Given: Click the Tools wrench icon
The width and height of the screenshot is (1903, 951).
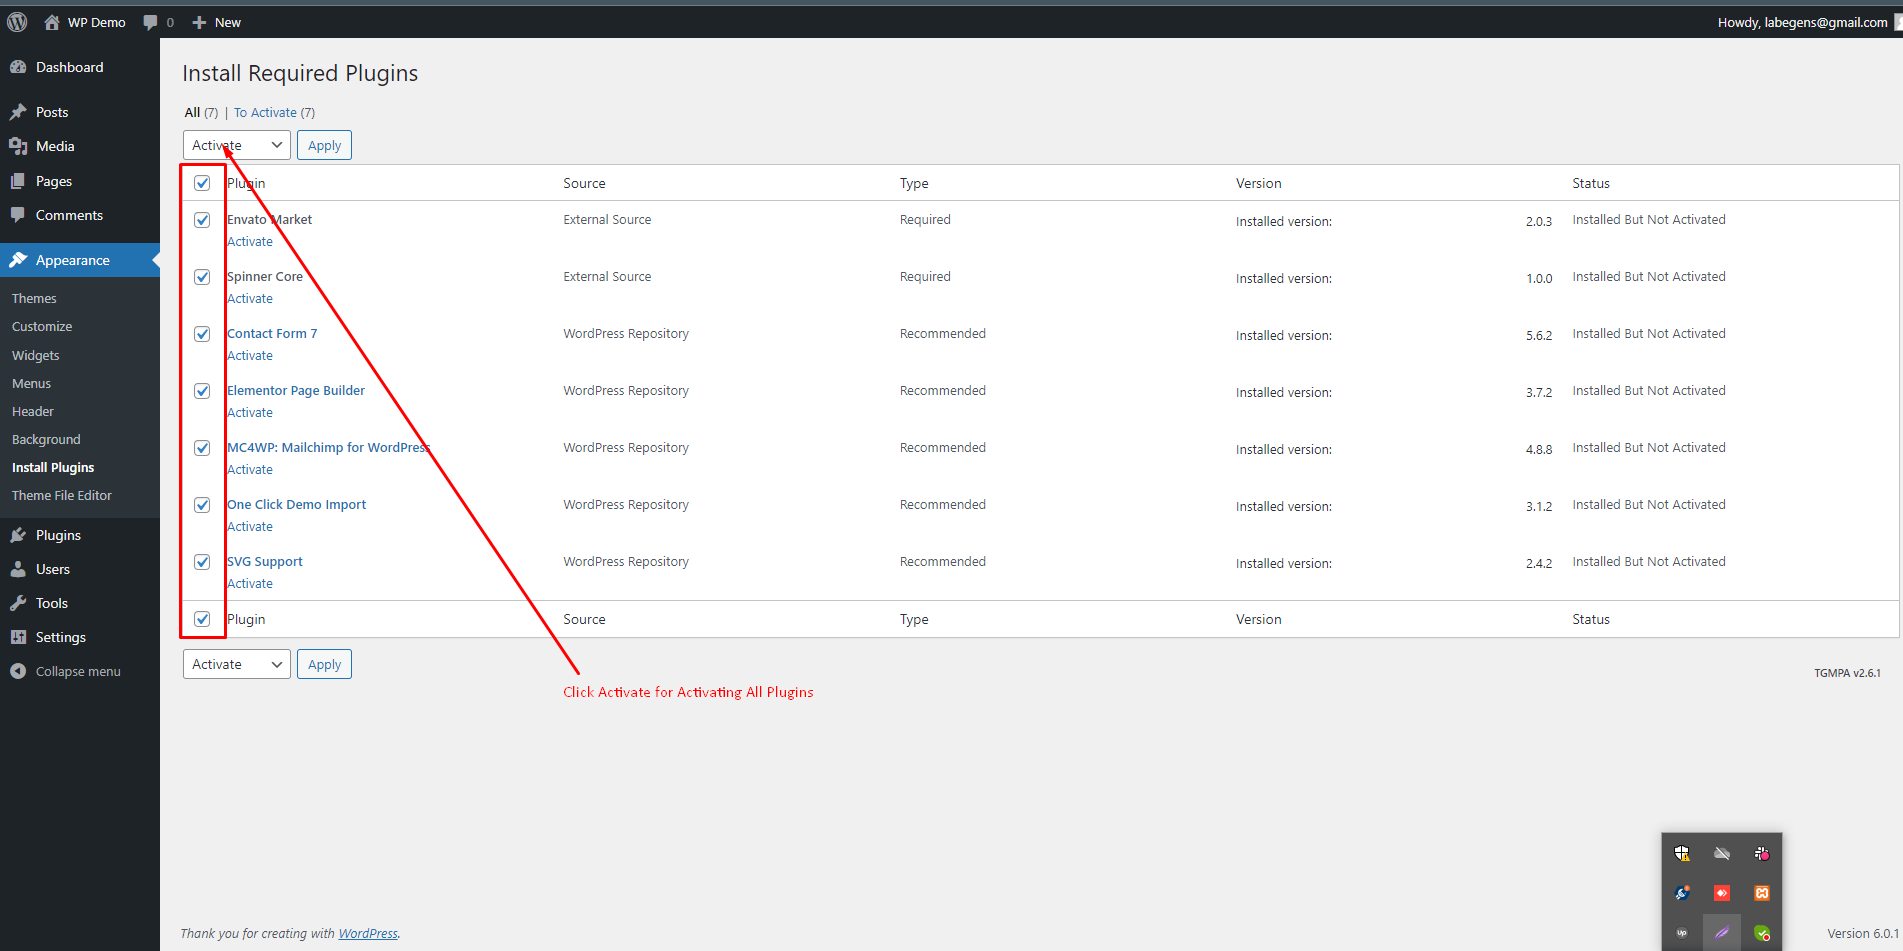Looking at the screenshot, I should click(x=18, y=603).
